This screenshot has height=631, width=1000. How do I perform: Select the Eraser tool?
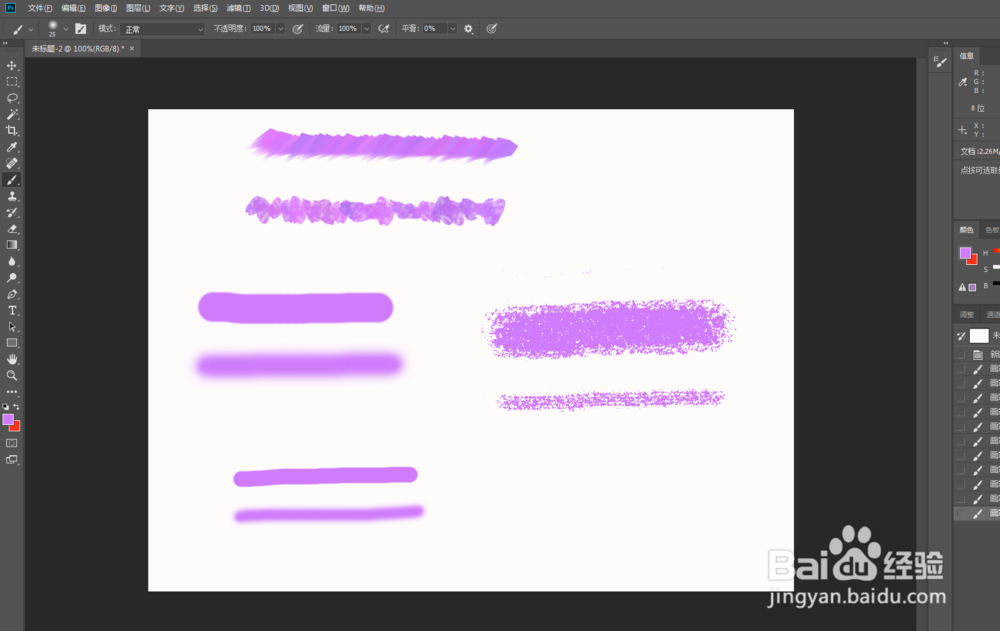12,229
